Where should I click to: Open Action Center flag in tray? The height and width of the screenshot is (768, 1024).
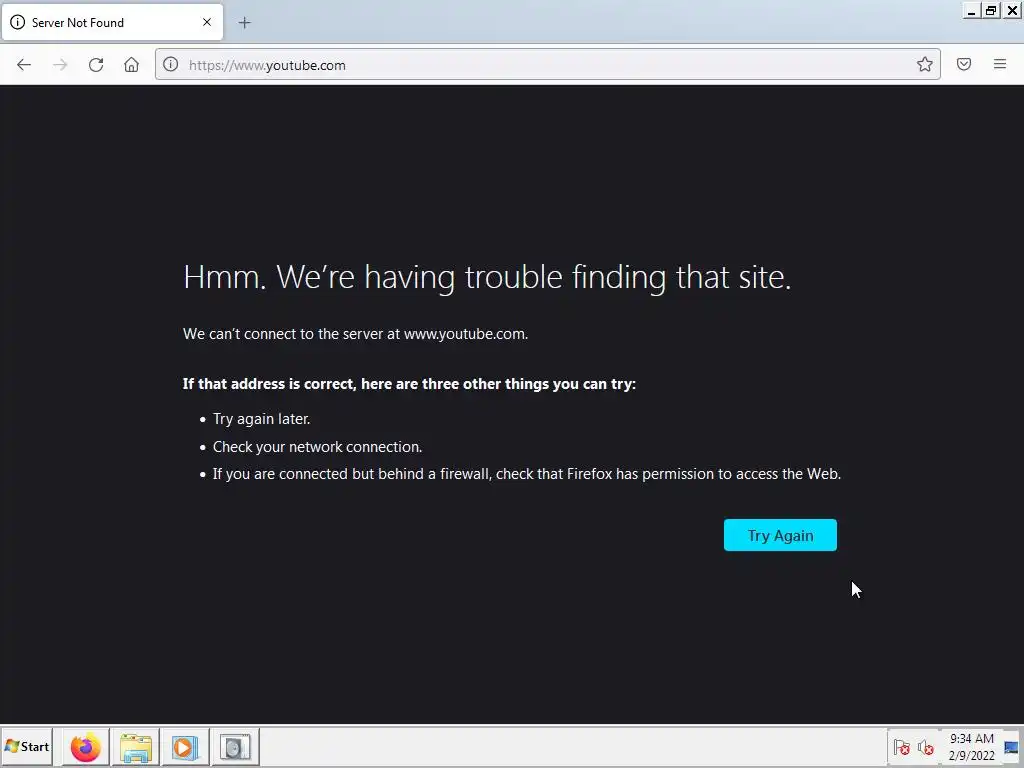(x=901, y=747)
